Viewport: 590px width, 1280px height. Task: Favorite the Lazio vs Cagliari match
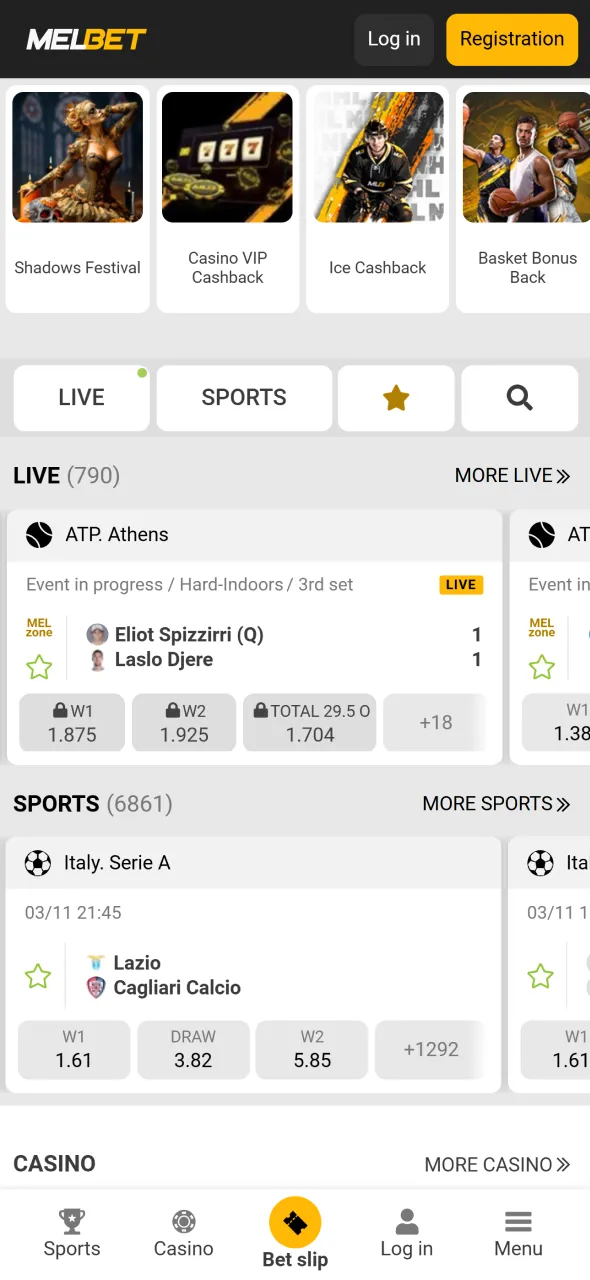click(x=37, y=975)
